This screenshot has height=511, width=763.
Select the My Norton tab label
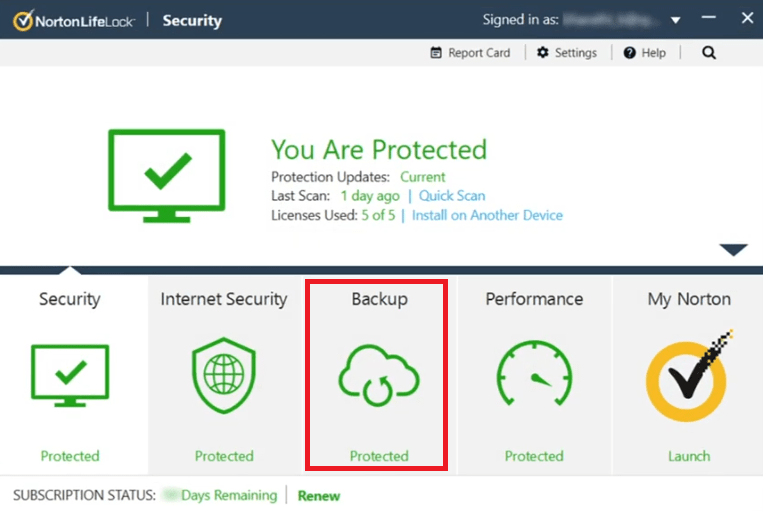pos(689,299)
